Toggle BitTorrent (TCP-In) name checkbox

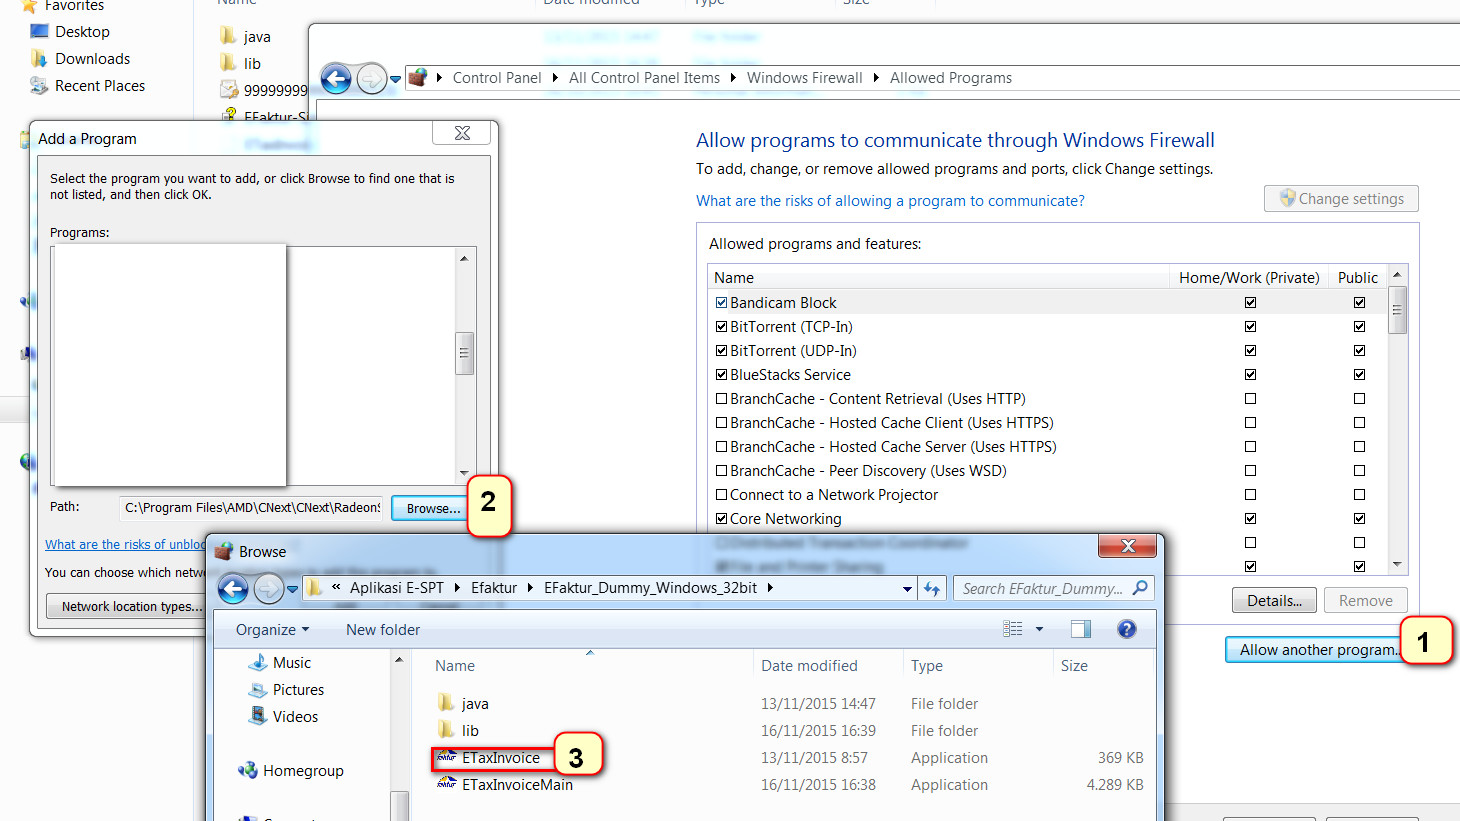tap(721, 327)
